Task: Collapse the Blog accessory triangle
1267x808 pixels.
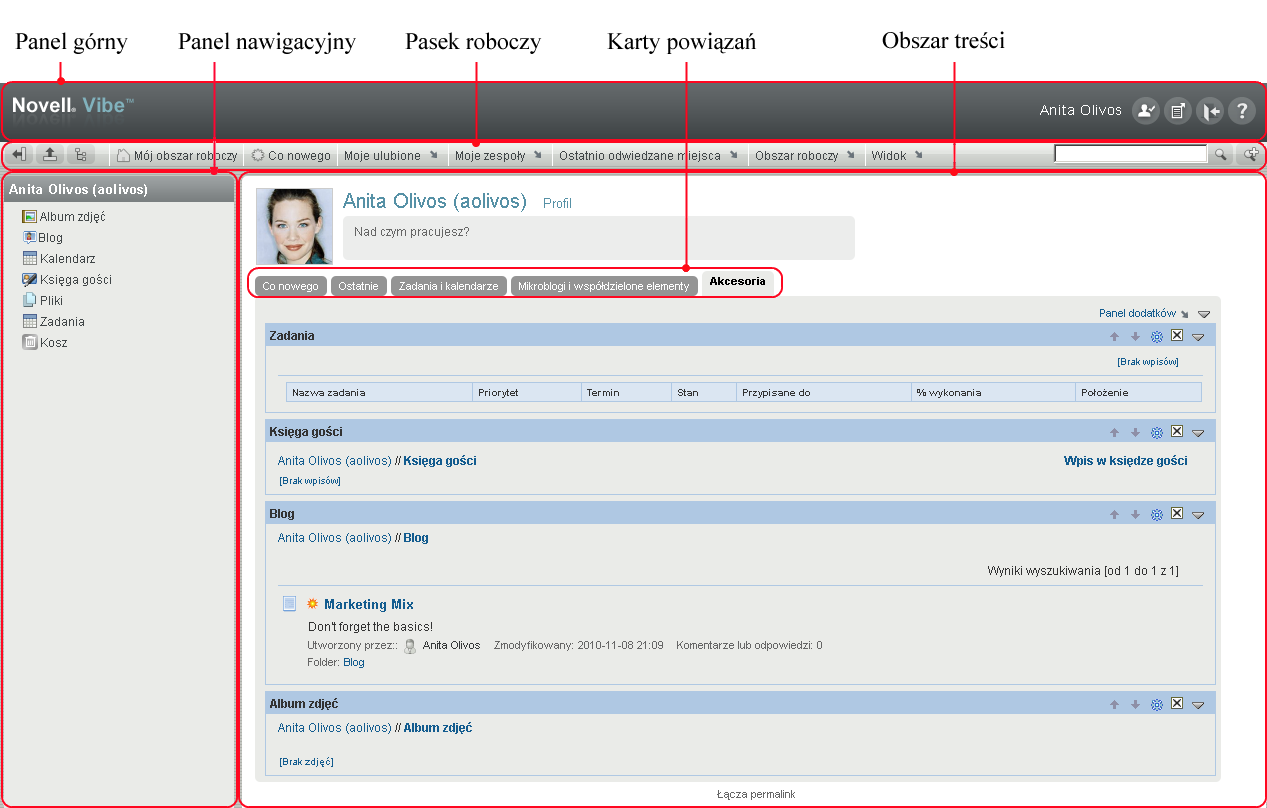Action: (x=1198, y=515)
